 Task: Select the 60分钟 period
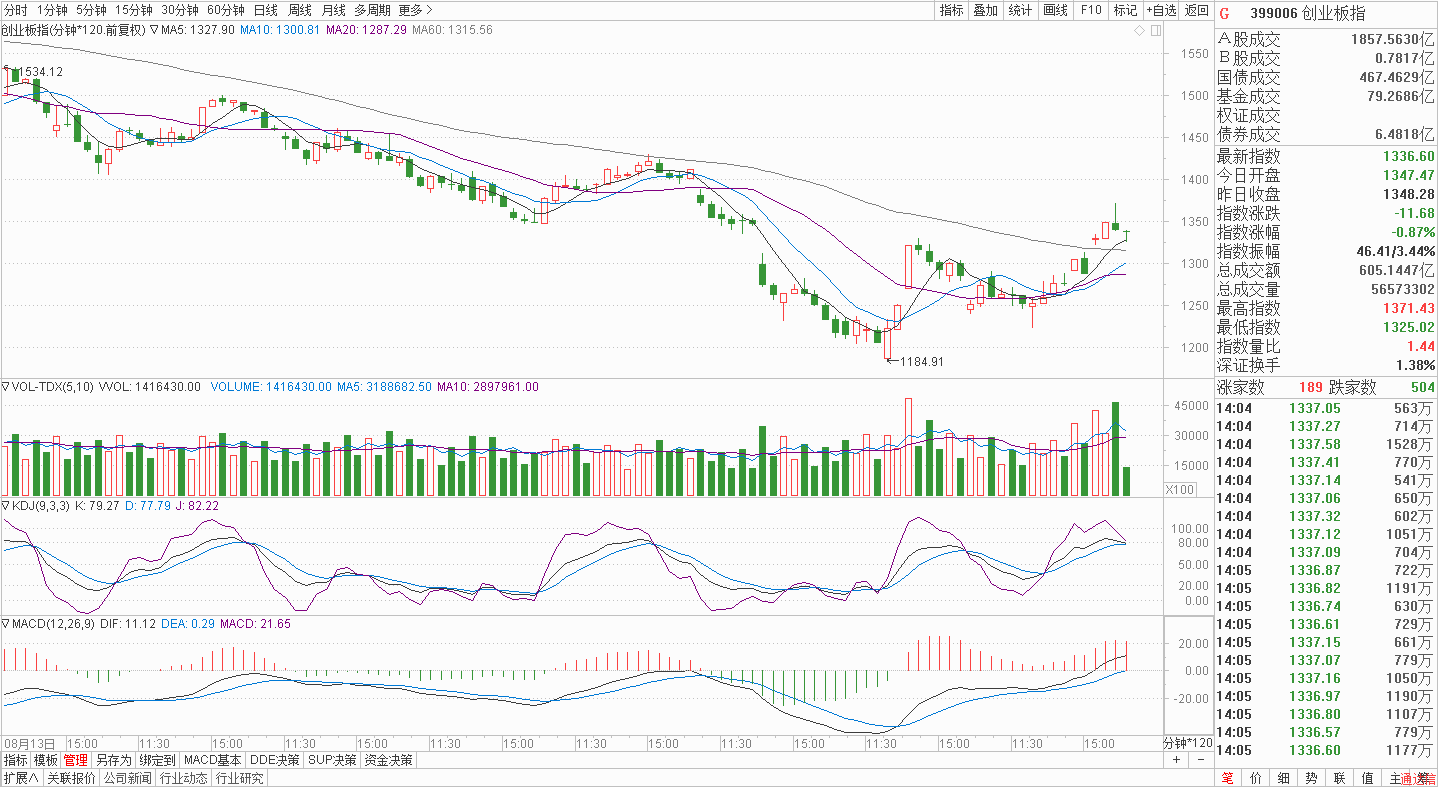pos(226,10)
